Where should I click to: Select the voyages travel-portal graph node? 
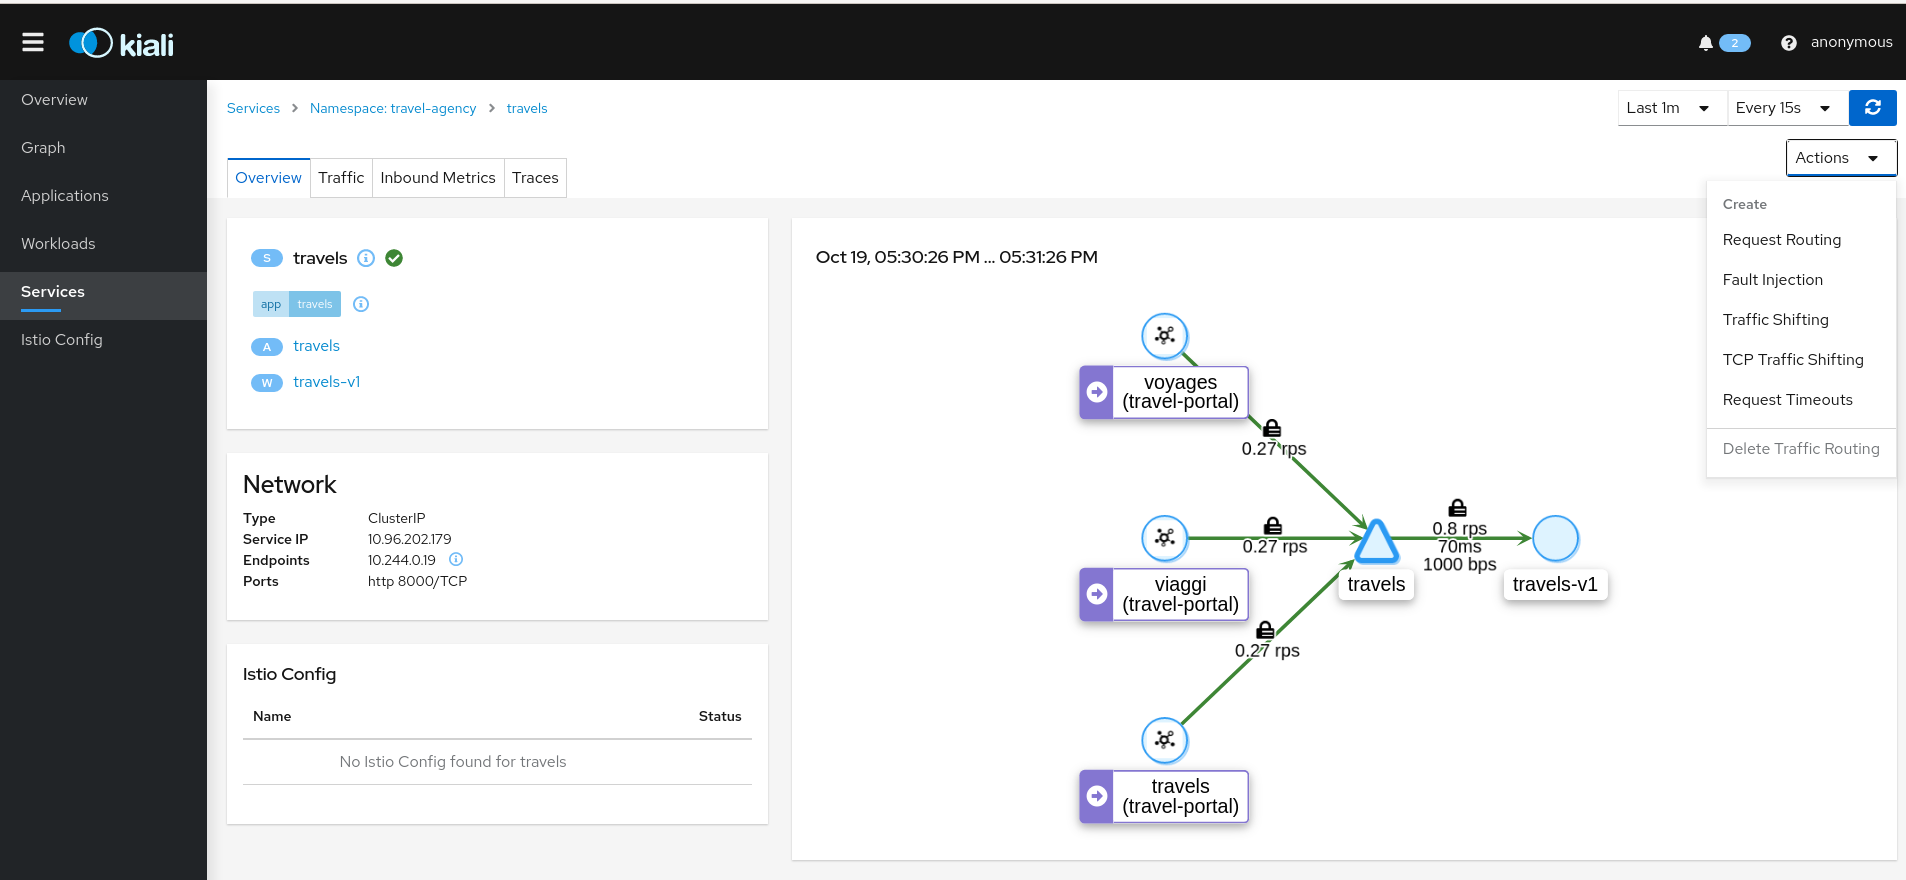click(1165, 336)
